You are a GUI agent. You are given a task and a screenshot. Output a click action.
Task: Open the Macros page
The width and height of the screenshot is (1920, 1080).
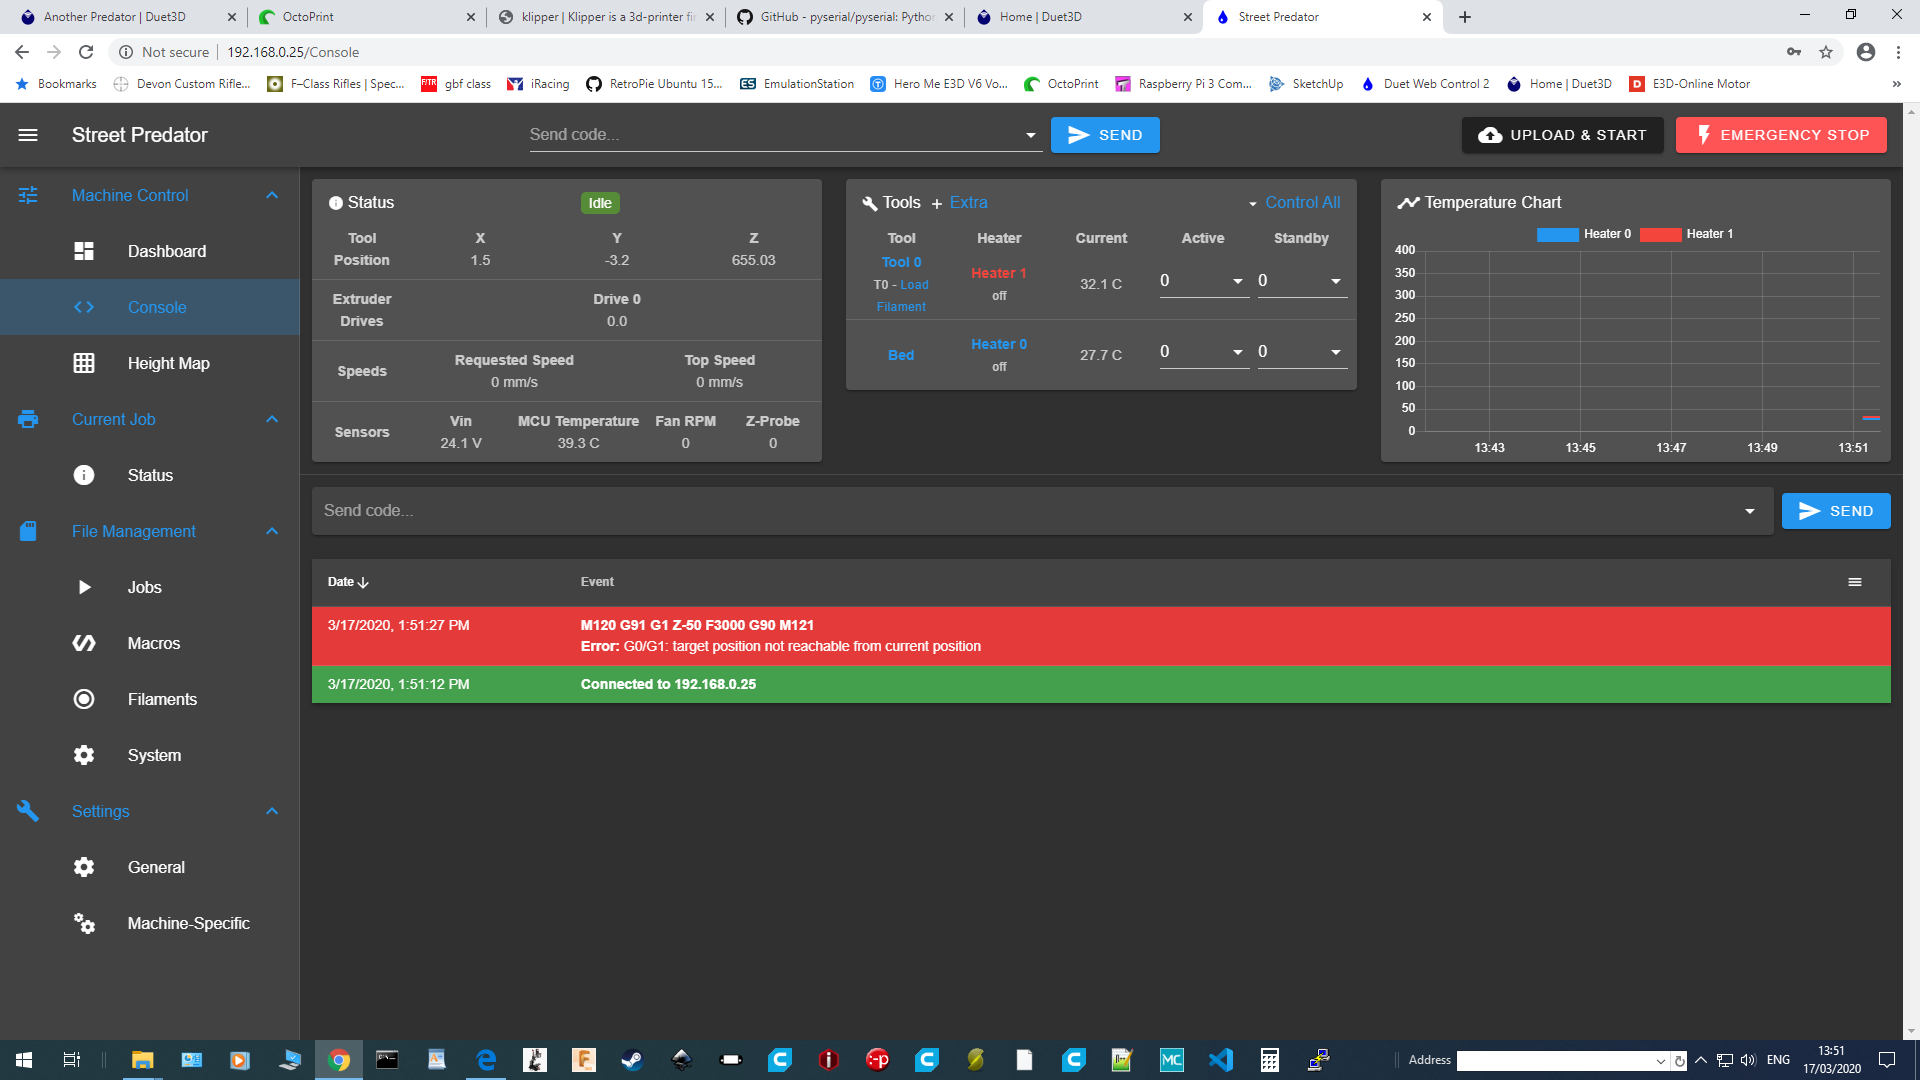(154, 644)
